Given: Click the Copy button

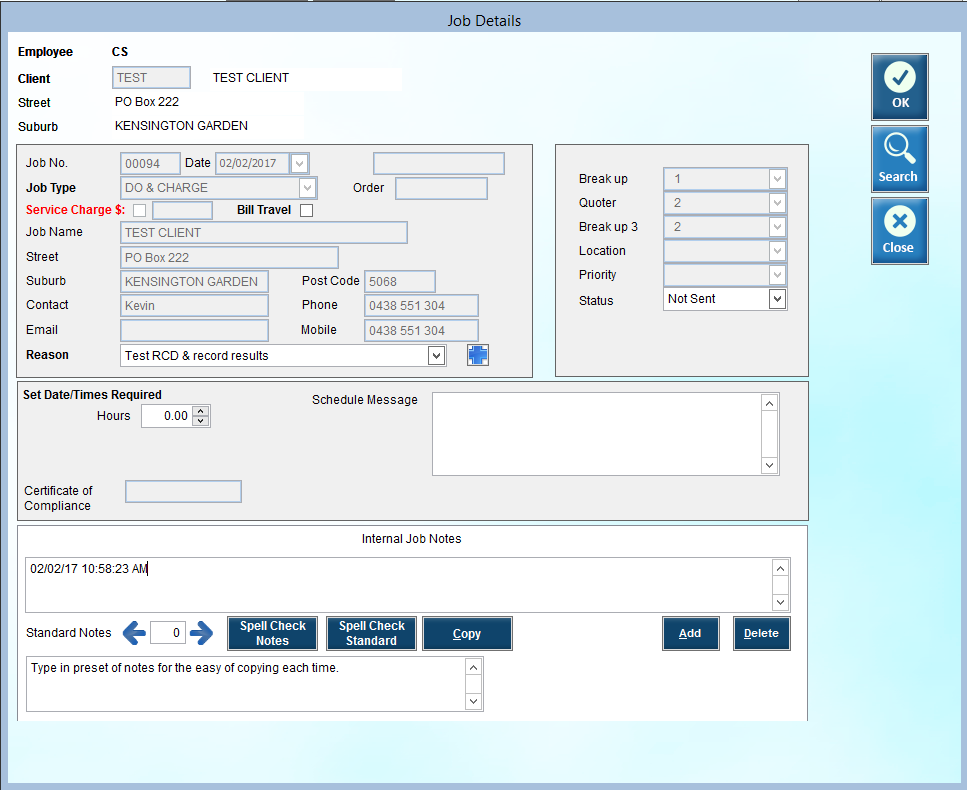Looking at the screenshot, I should tap(467, 633).
